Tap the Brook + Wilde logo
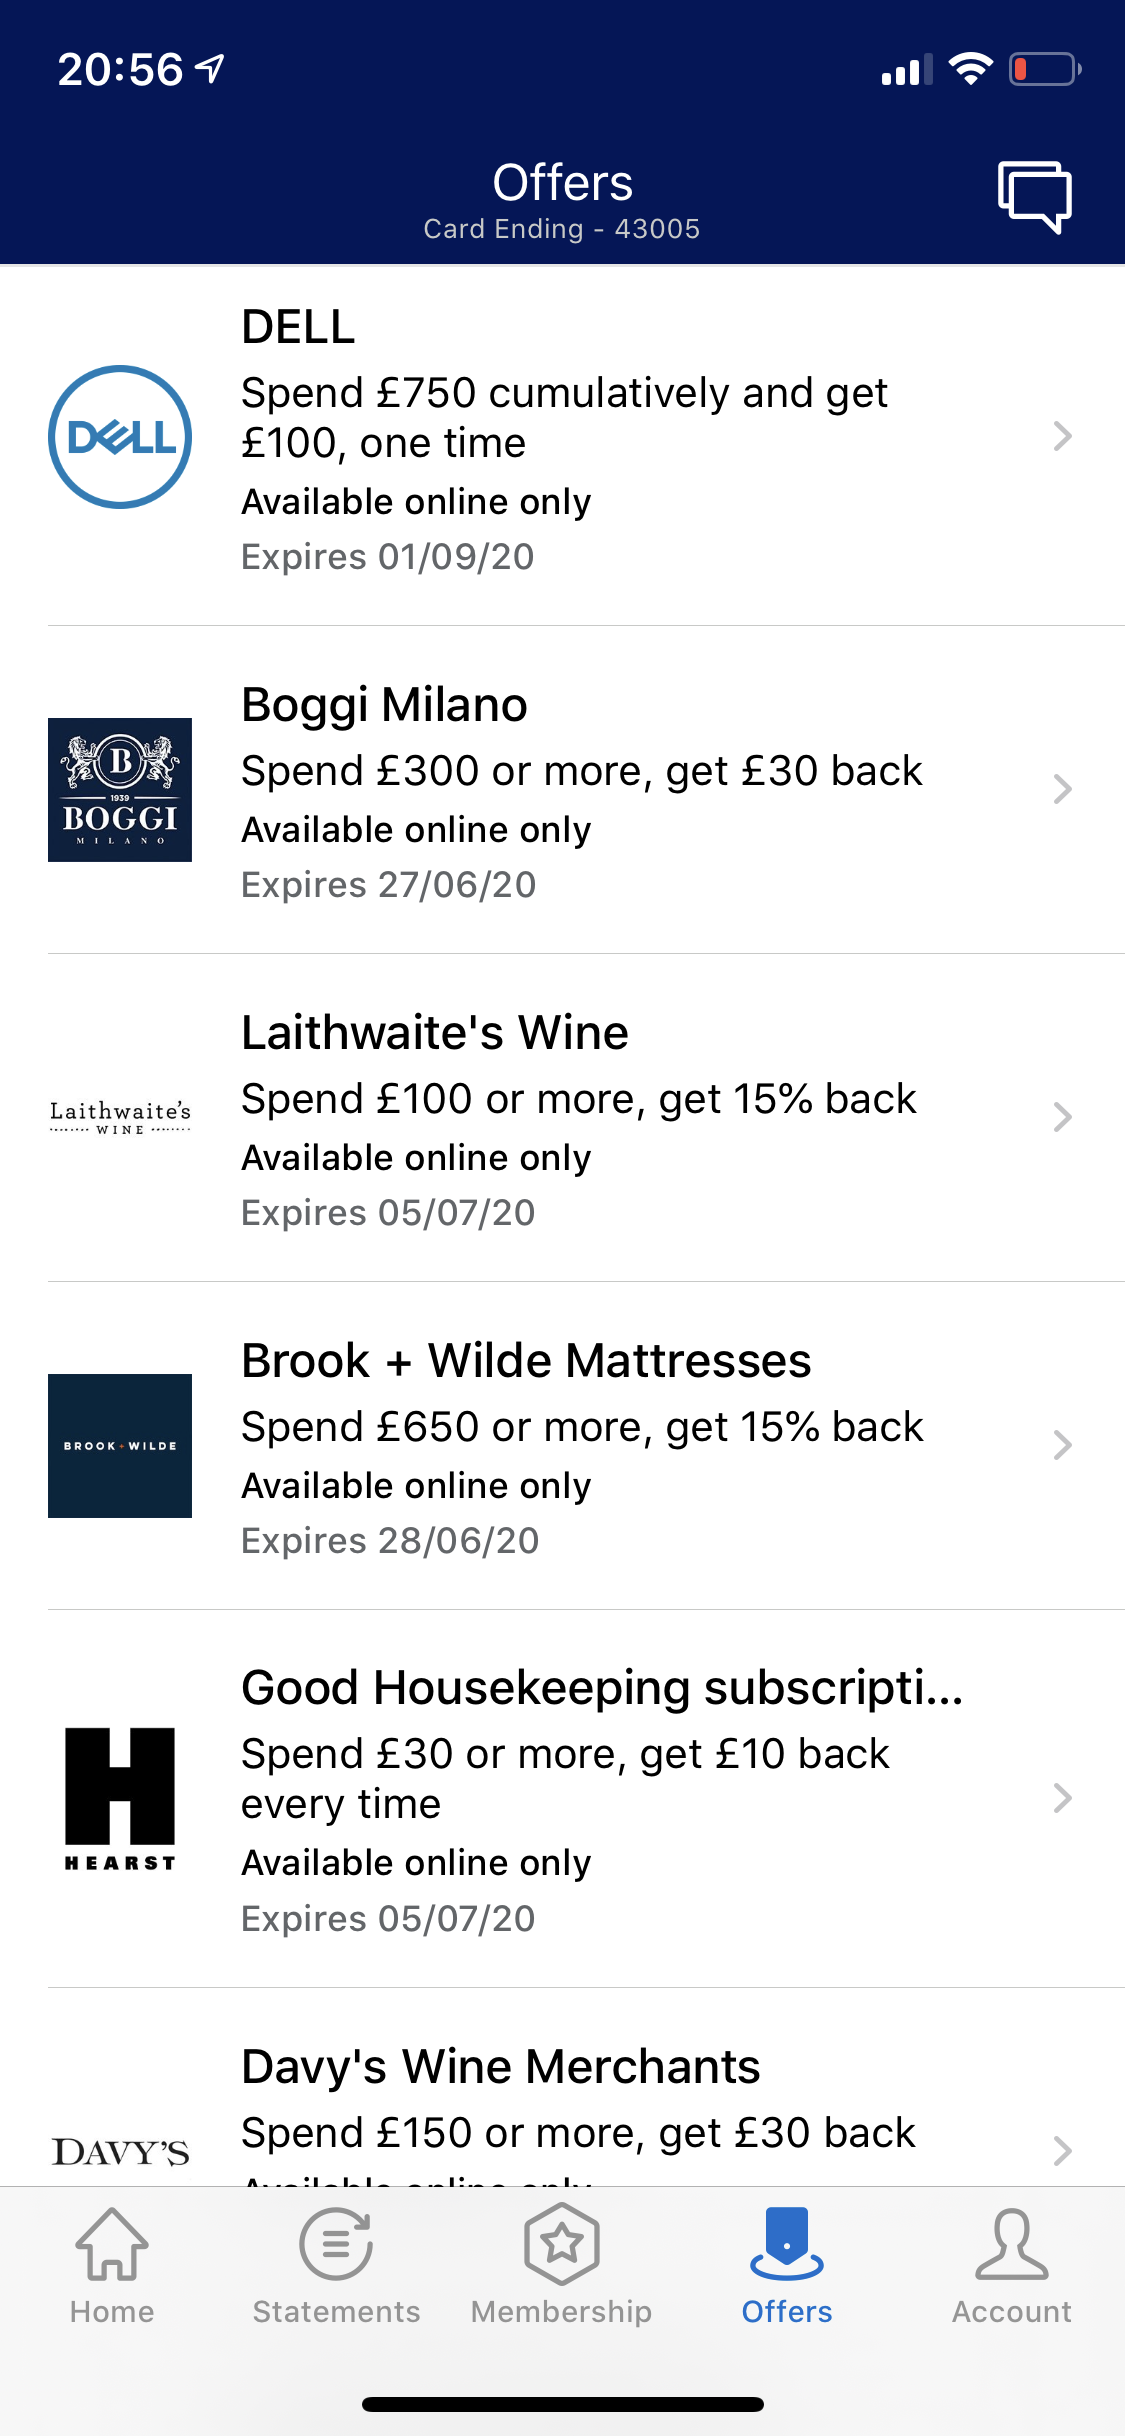This screenshot has height=2436, width=1125. (120, 1446)
